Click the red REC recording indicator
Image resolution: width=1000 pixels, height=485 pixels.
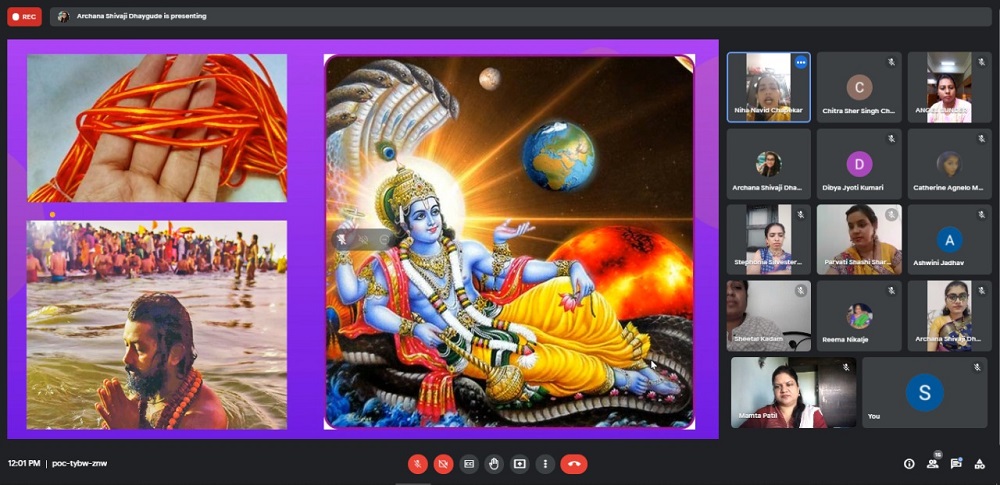pos(24,17)
